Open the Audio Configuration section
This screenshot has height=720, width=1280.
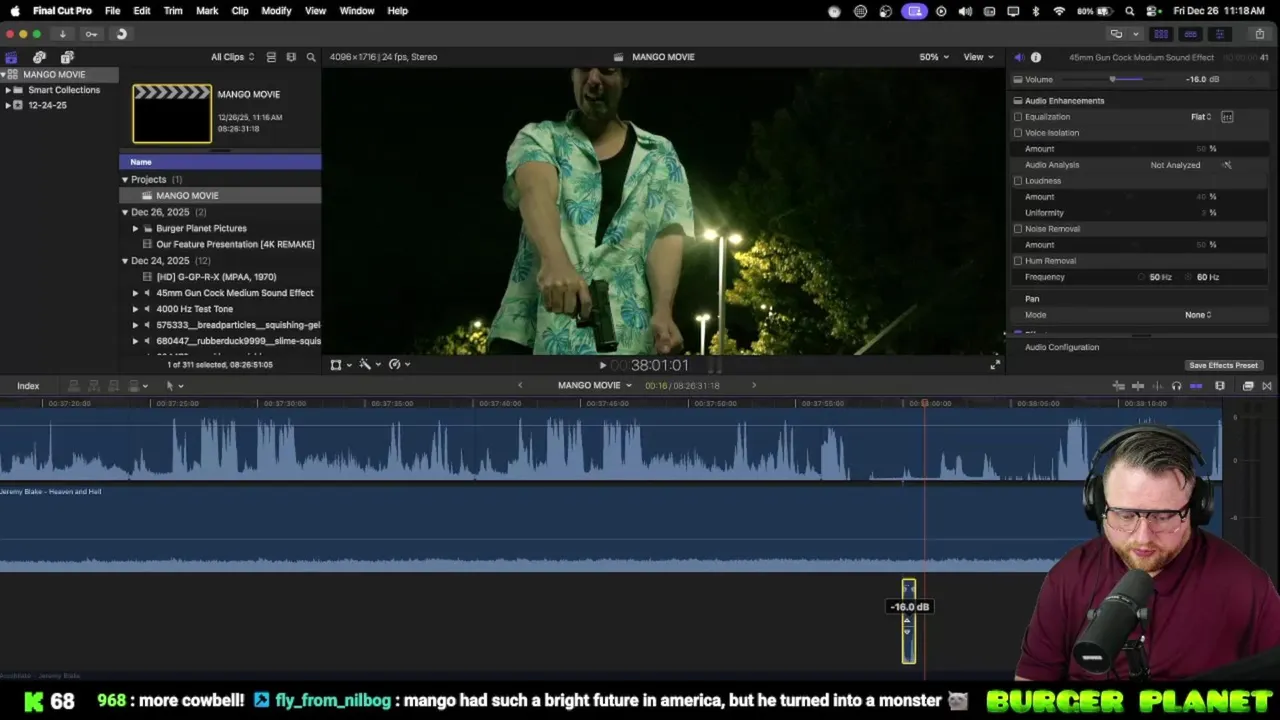click(1062, 347)
